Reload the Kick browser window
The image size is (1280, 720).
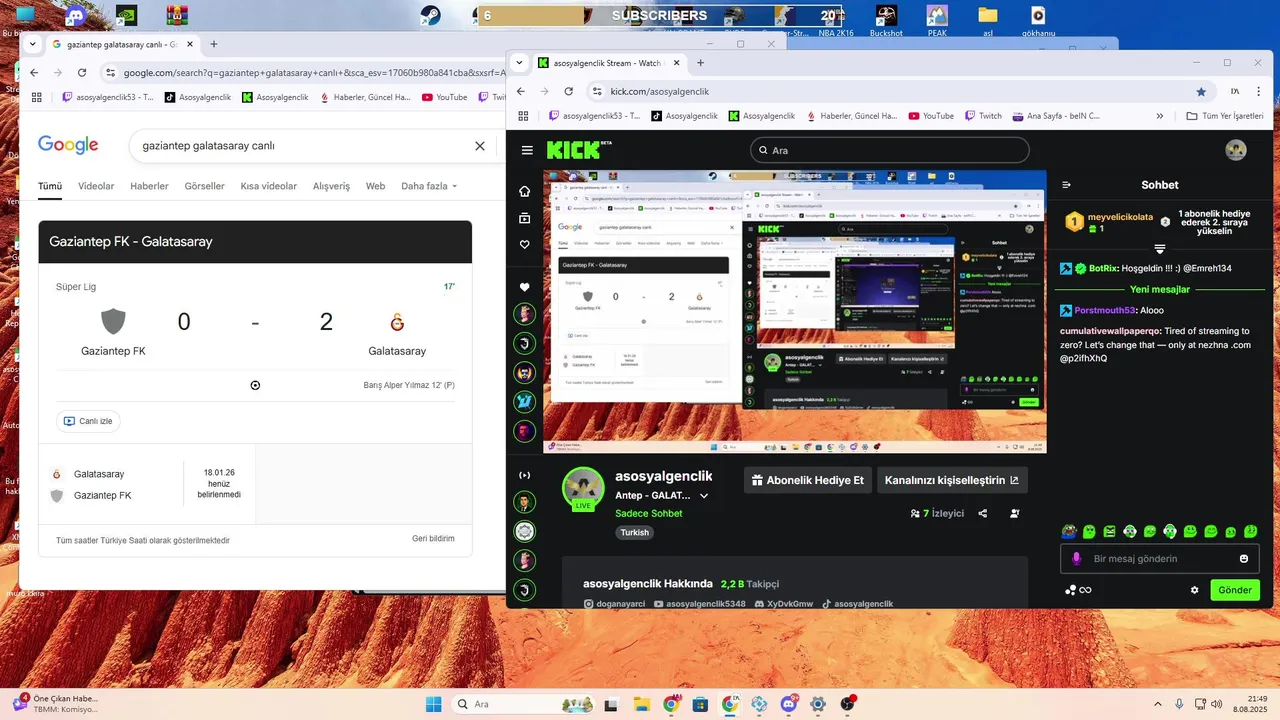pyautogui.click(x=568, y=91)
